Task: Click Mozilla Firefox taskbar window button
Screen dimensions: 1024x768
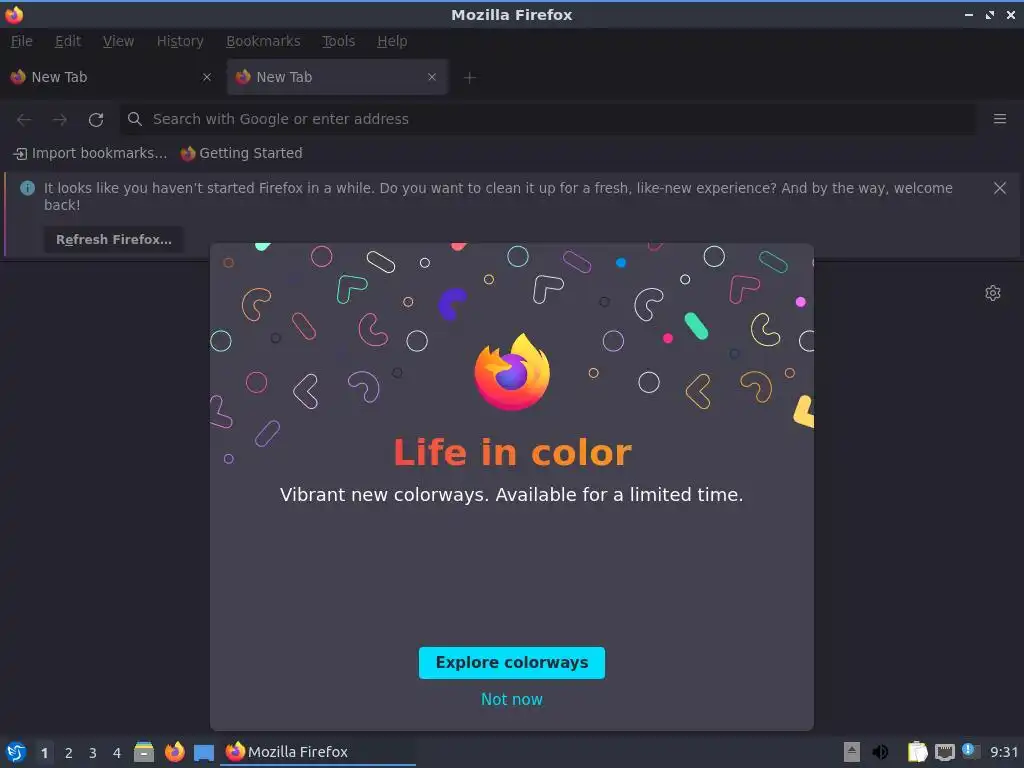Action: [x=319, y=752]
